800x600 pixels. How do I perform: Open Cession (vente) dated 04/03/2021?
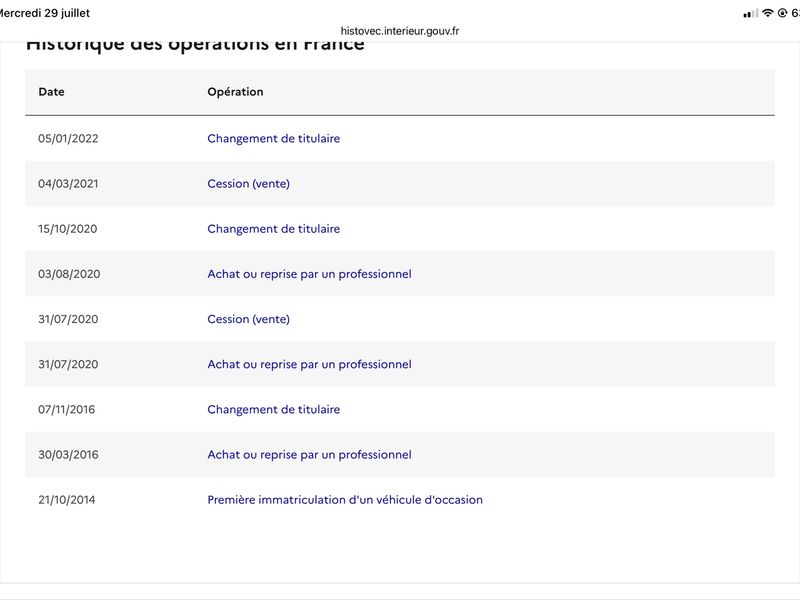pos(248,184)
